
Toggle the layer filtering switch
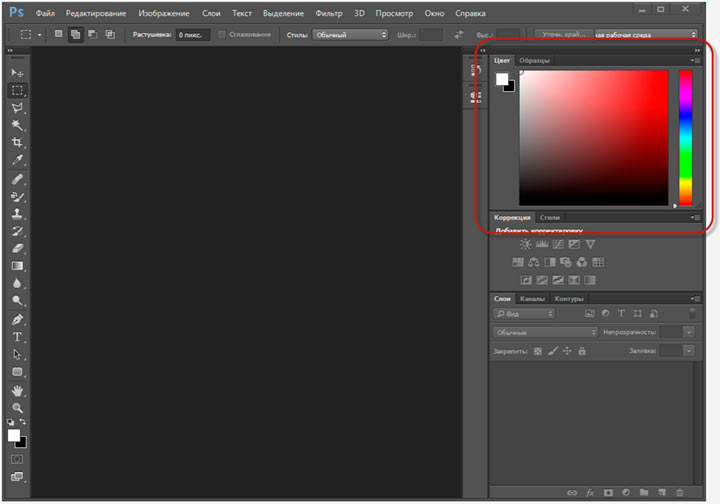(x=692, y=314)
